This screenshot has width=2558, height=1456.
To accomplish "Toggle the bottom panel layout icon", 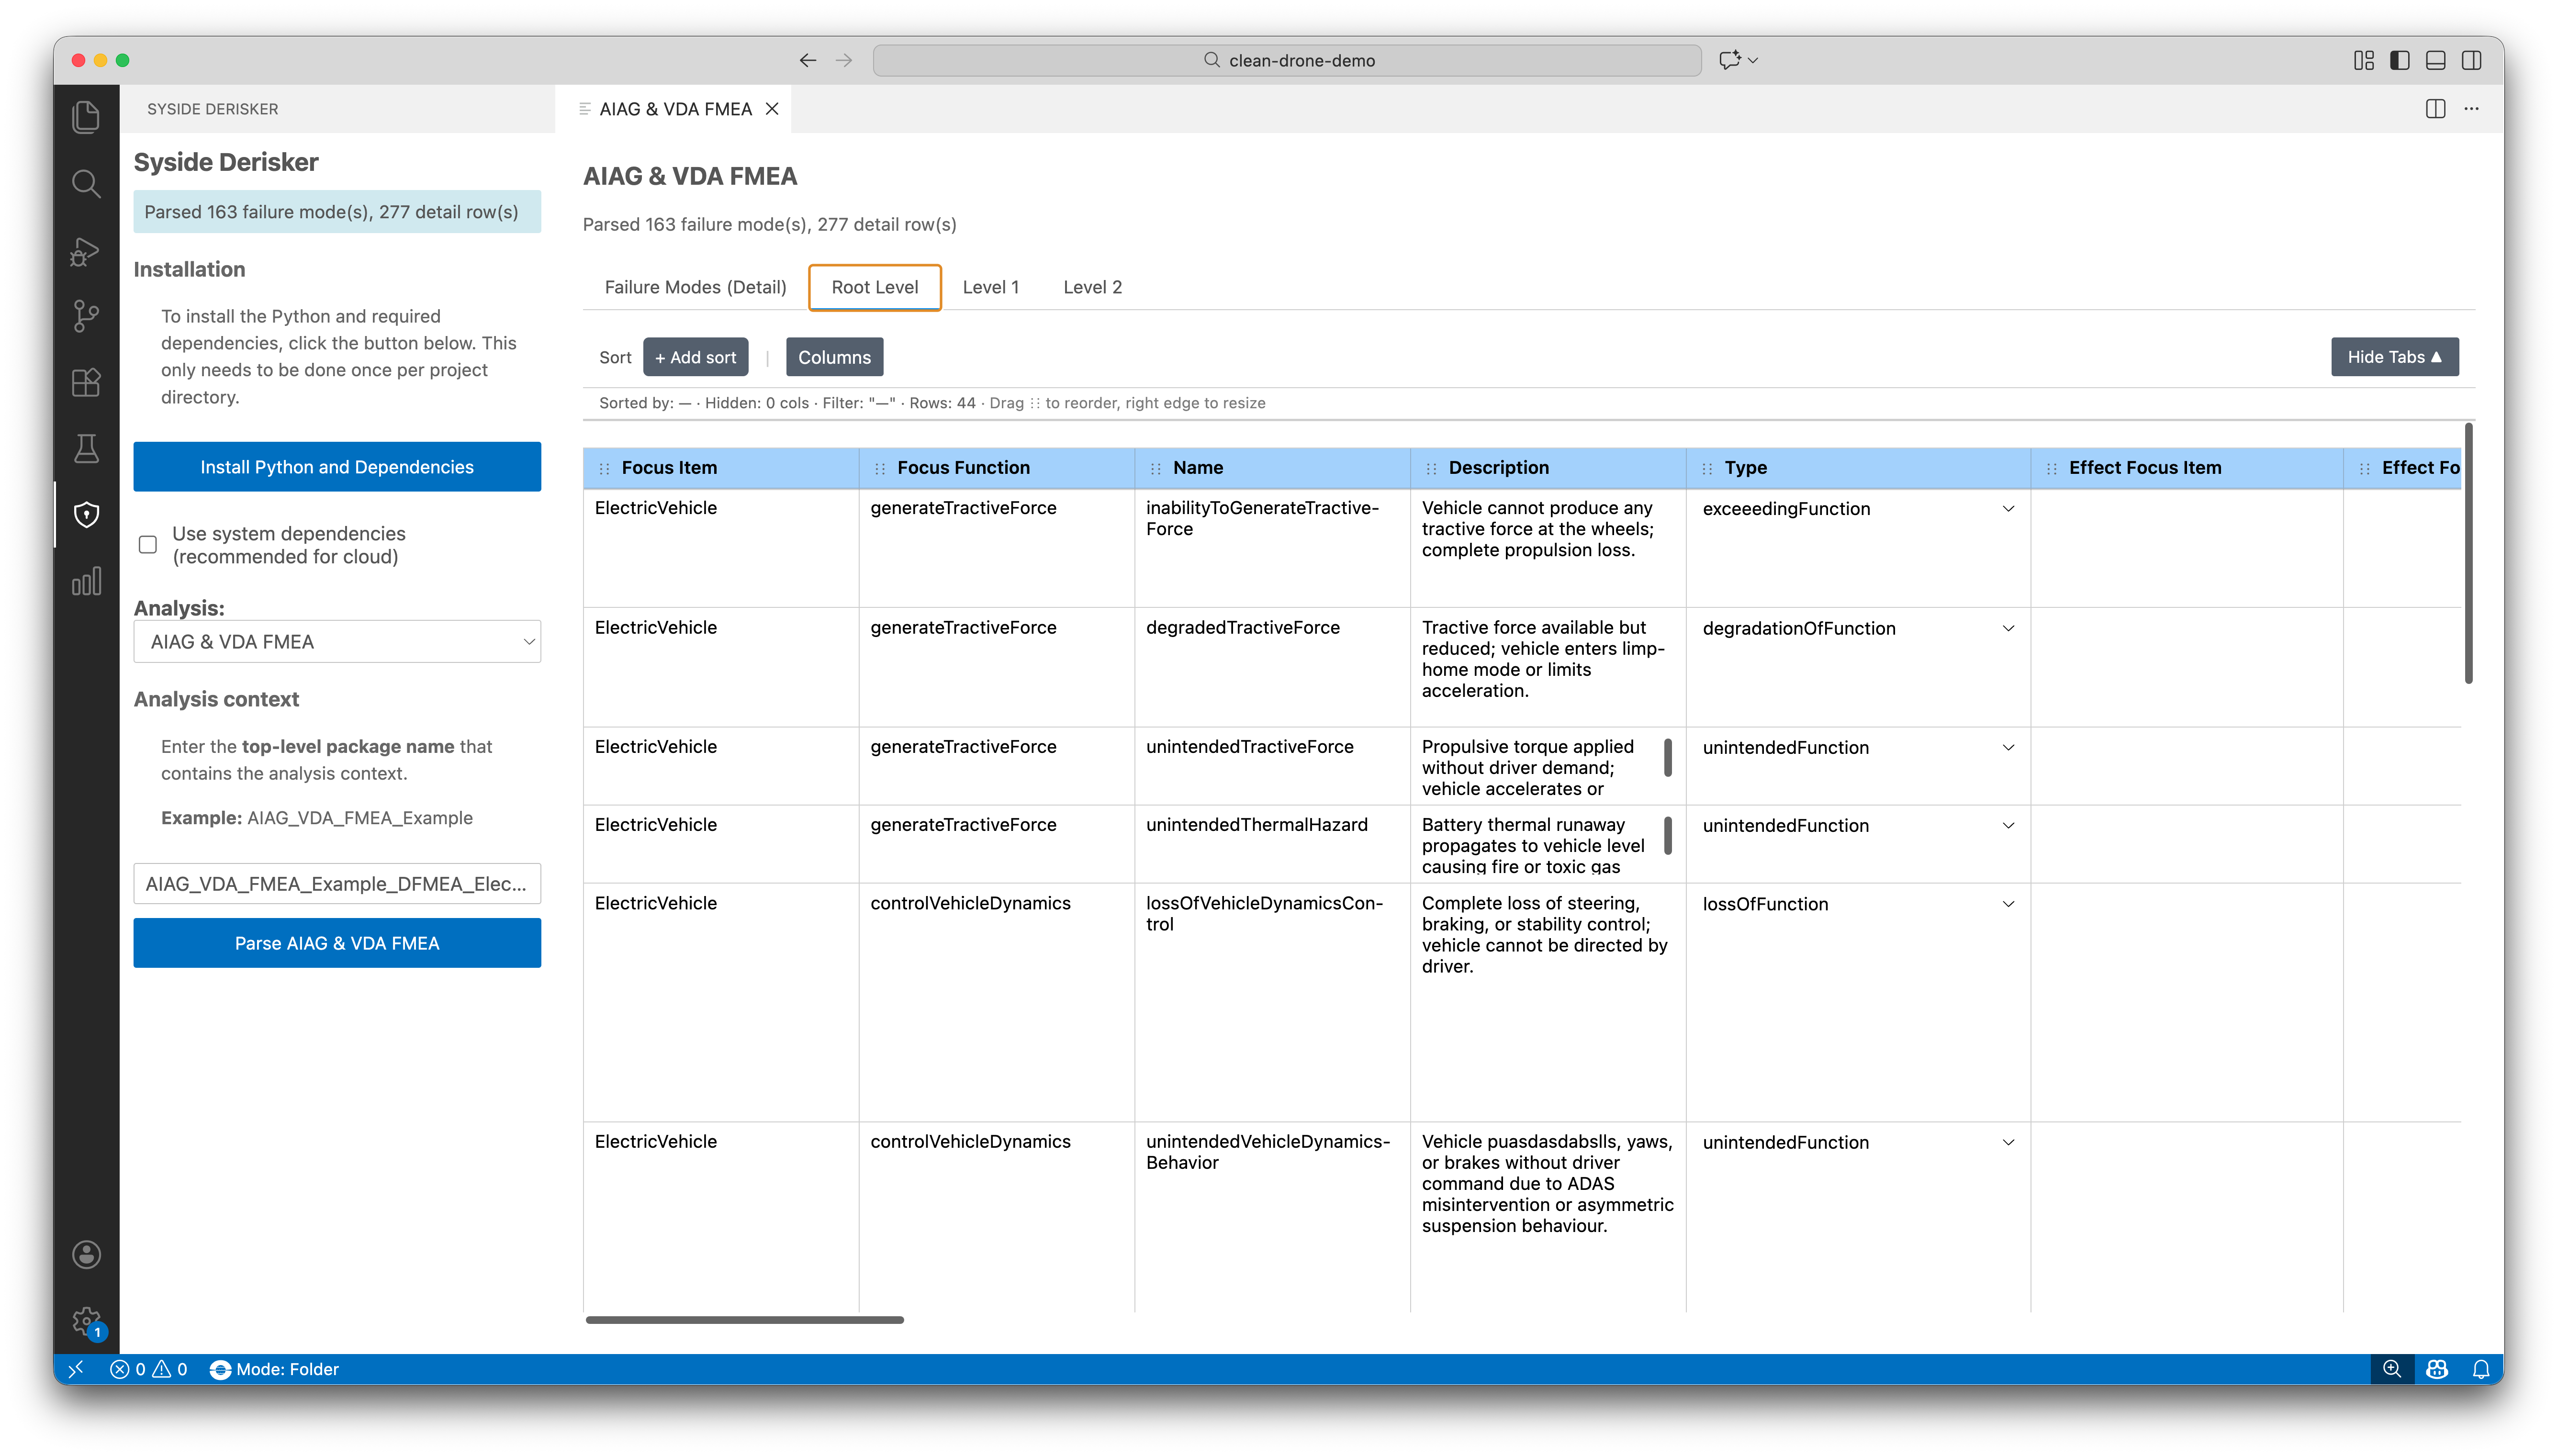I will (2435, 60).
